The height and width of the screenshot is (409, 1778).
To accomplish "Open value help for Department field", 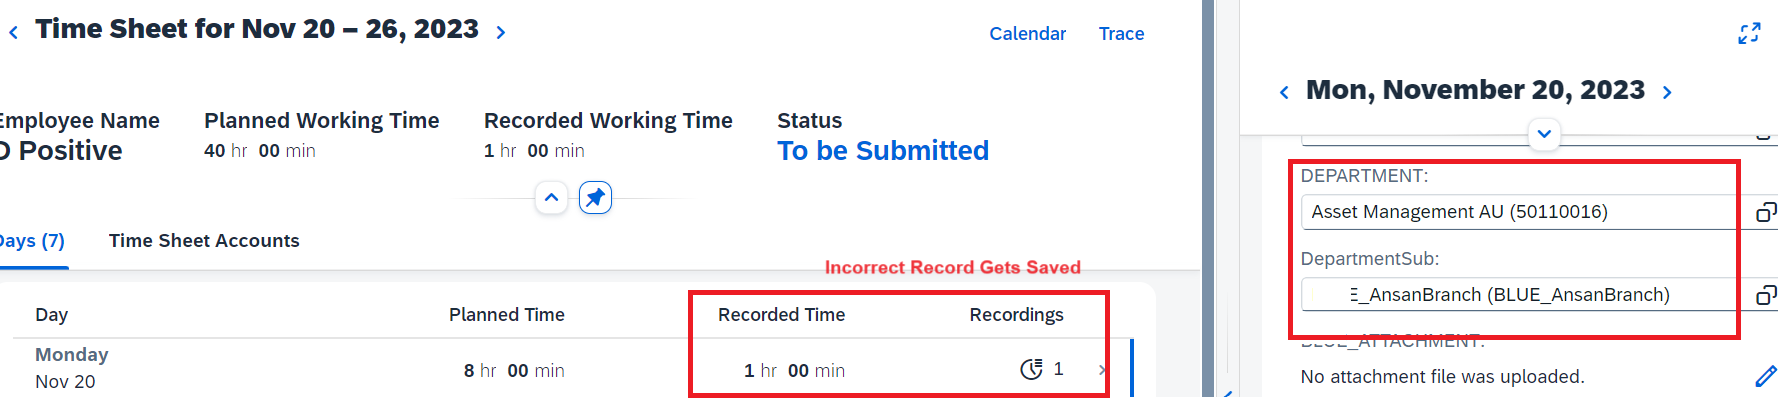I will click(1766, 212).
